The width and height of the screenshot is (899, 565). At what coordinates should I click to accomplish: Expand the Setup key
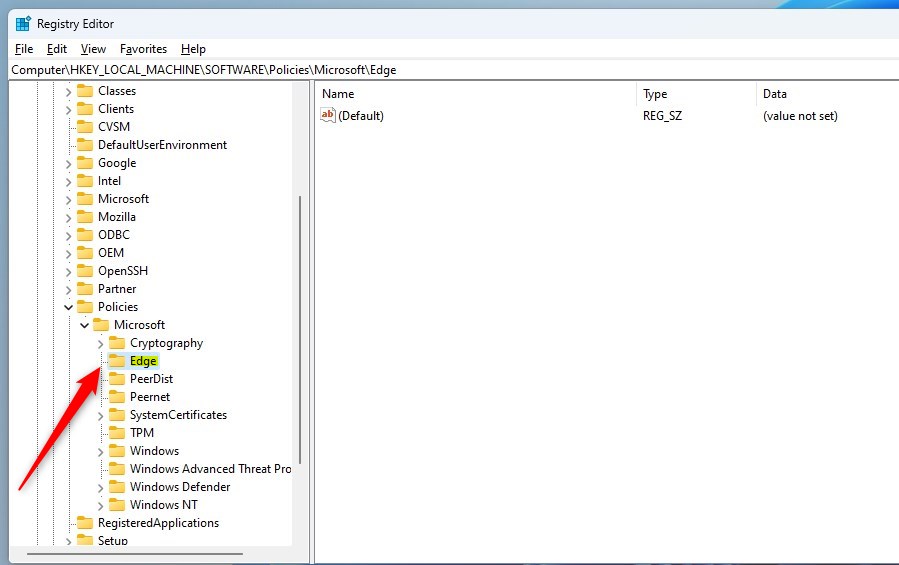coord(68,541)
